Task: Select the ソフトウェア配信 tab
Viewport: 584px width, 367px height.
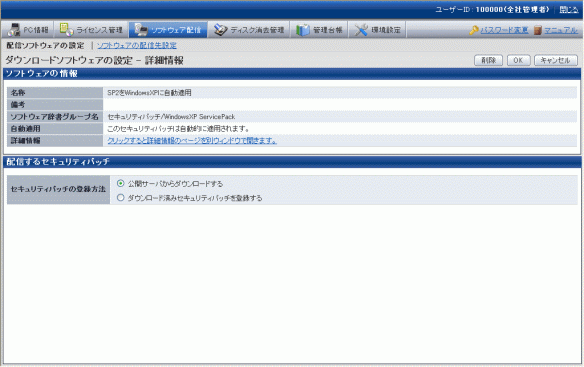Action: (168, 30)
